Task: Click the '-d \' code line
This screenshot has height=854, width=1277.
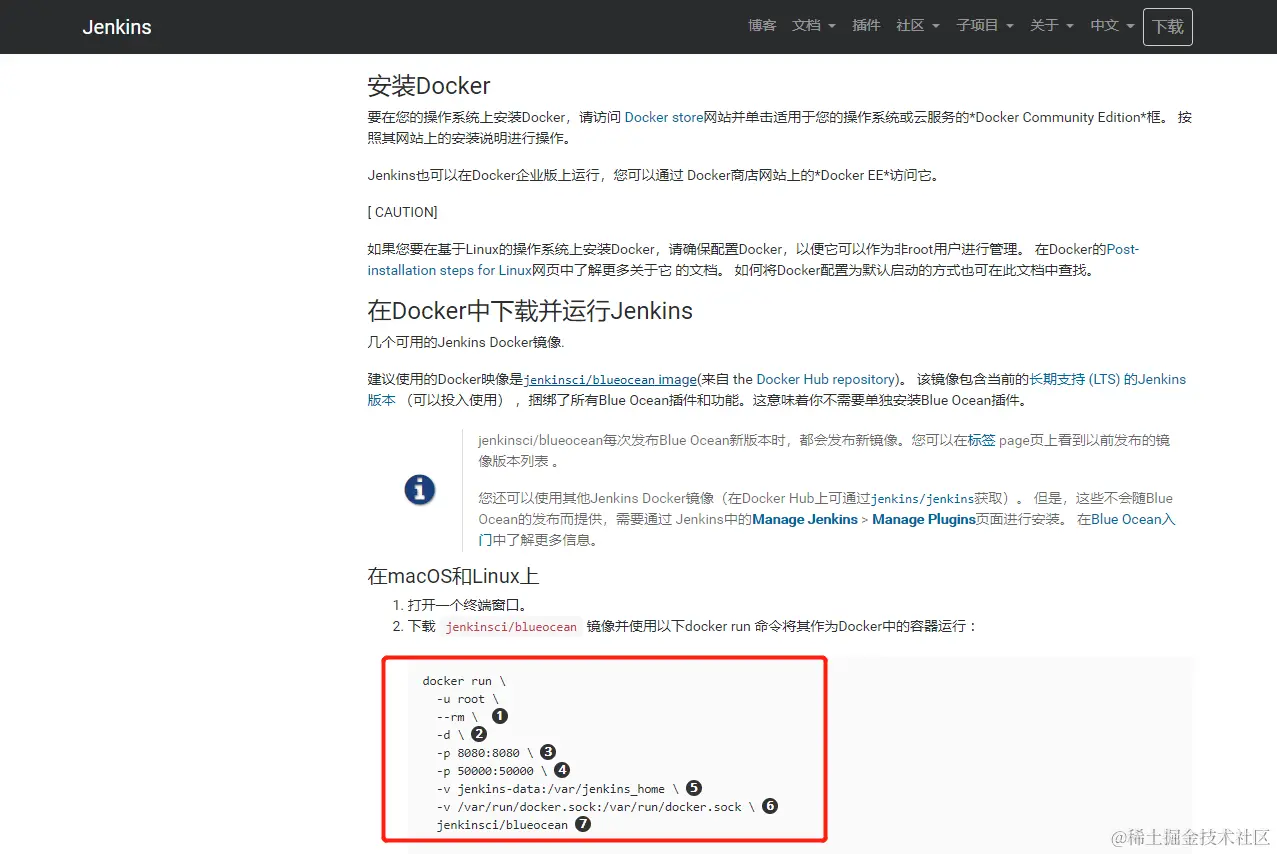Action: tap(450, 735)
